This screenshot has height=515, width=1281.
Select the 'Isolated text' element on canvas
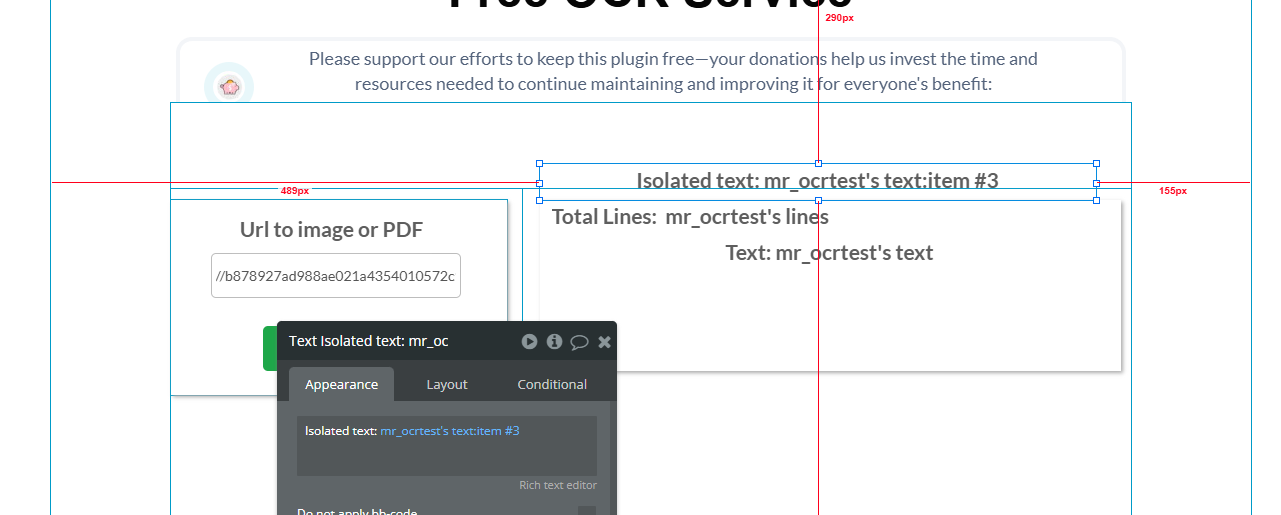point(818,181)
